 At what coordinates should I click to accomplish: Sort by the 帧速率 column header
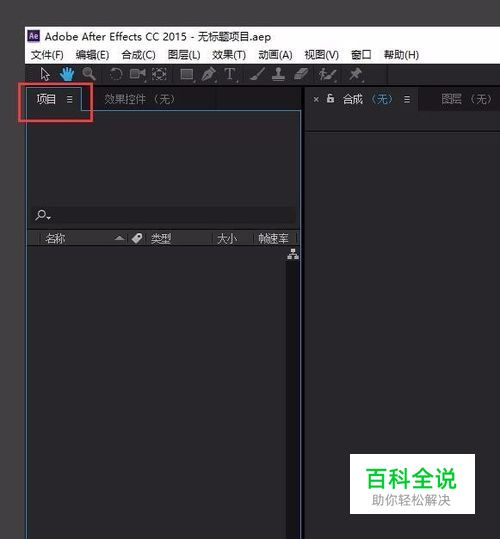pos(274,238)
